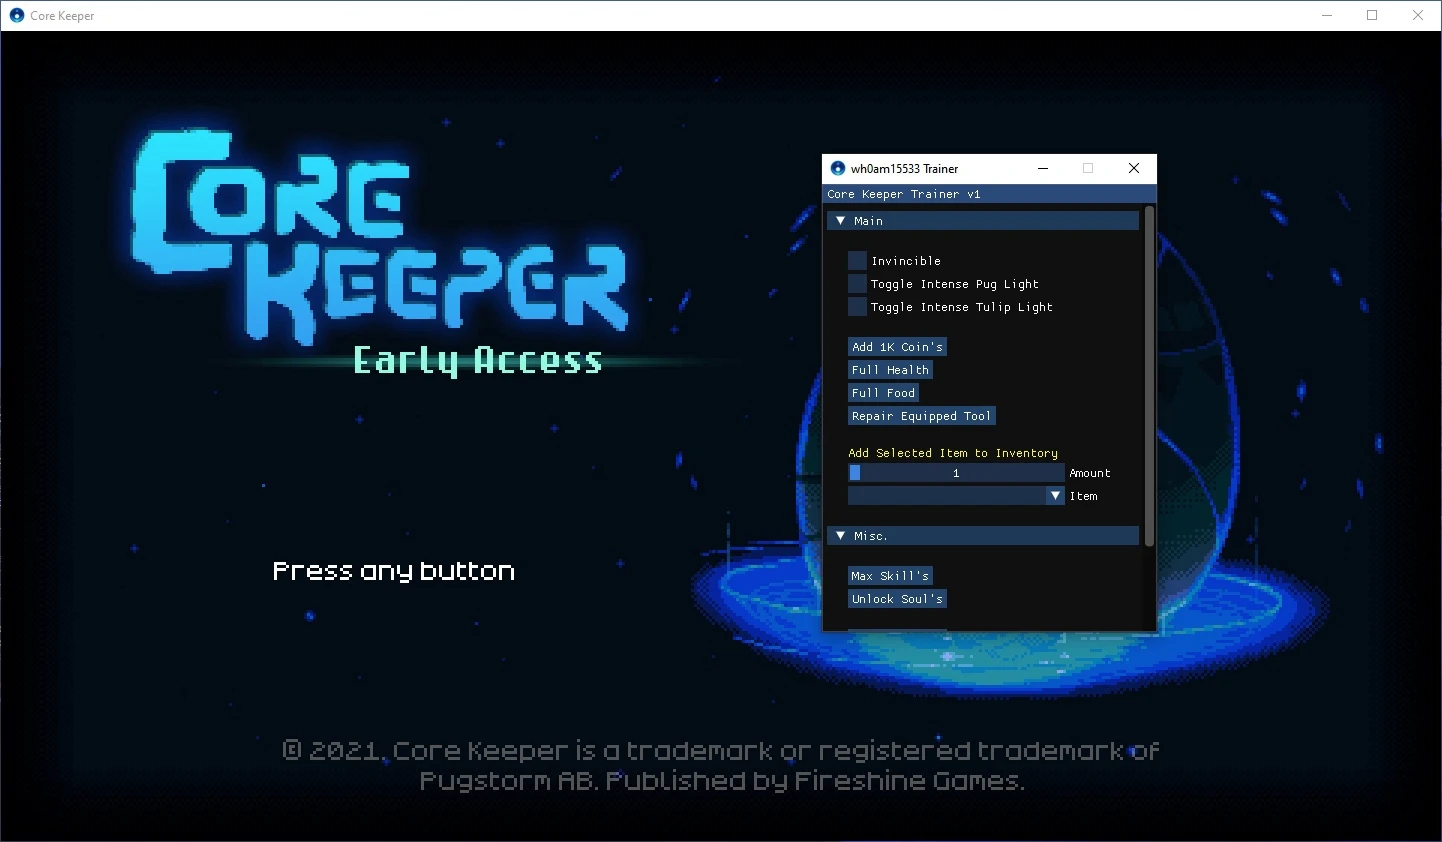Image resolution: width=1442 pixels, height=842 pixels.
Task: Open the Item dropdown list
Action: 1054,495
